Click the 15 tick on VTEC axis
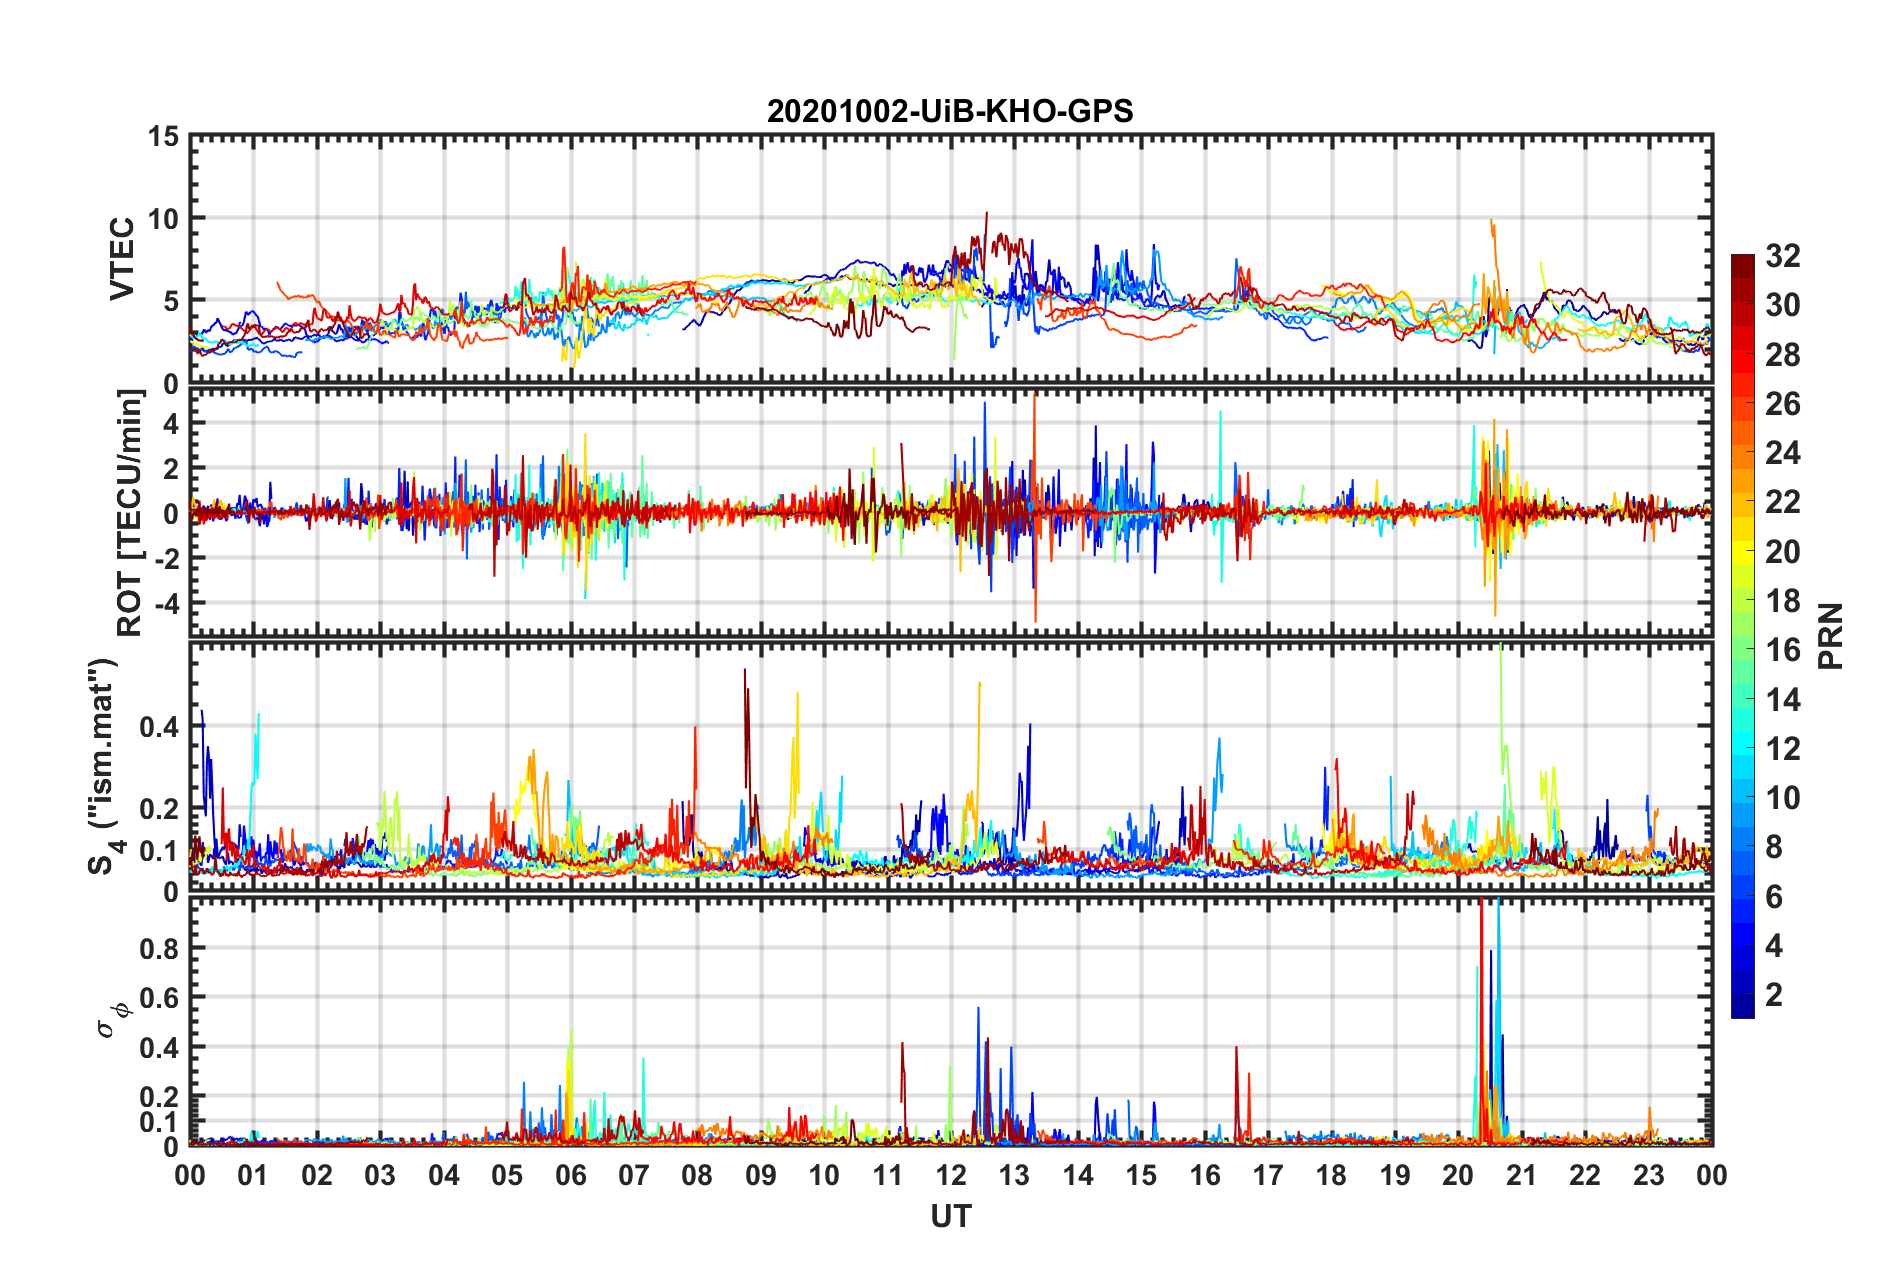Image resolution: width=1902 pixels, height=1272 pixels. tap(163, 137)
